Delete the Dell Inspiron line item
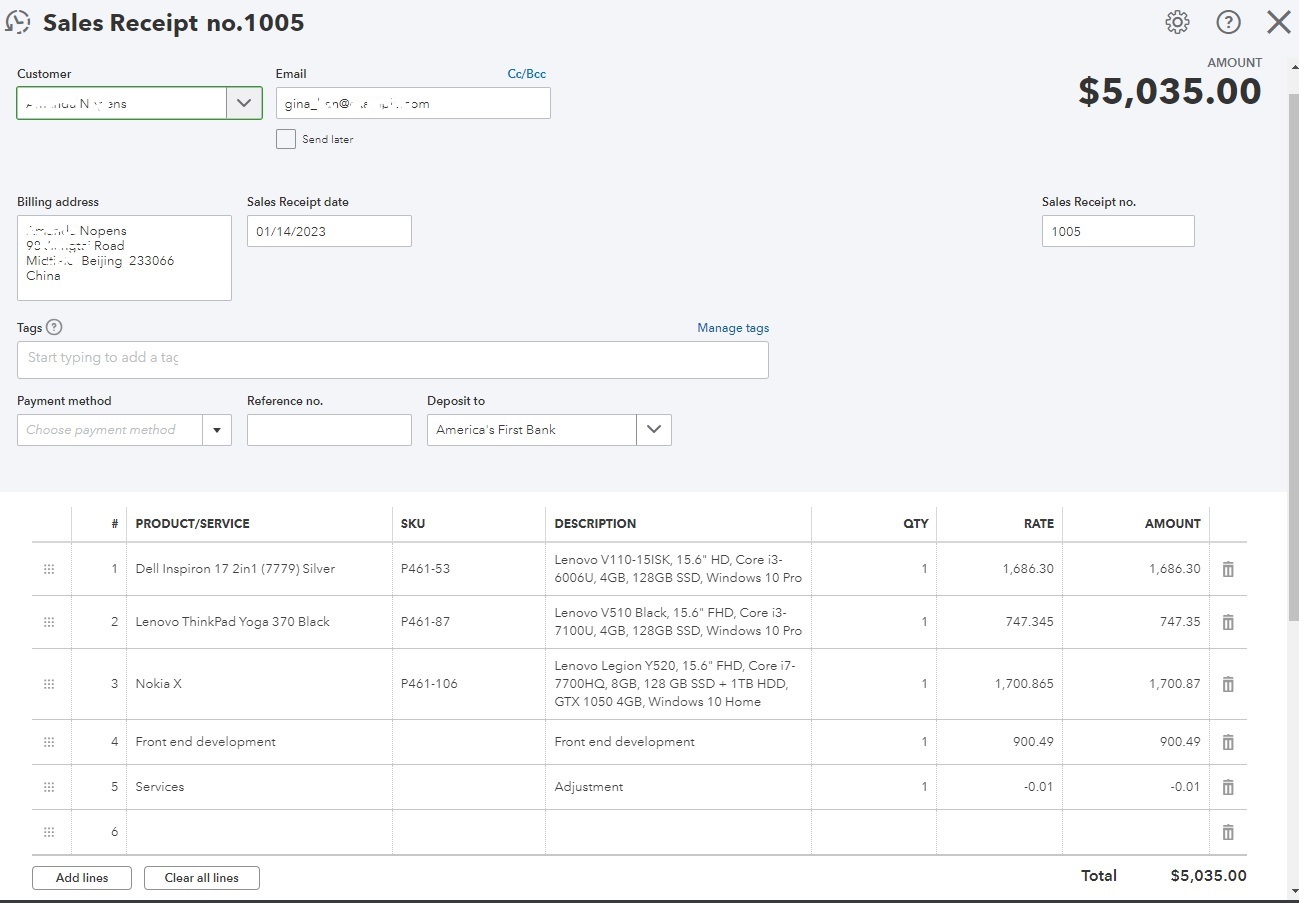1299x903 pixels. click(1228, 569)
